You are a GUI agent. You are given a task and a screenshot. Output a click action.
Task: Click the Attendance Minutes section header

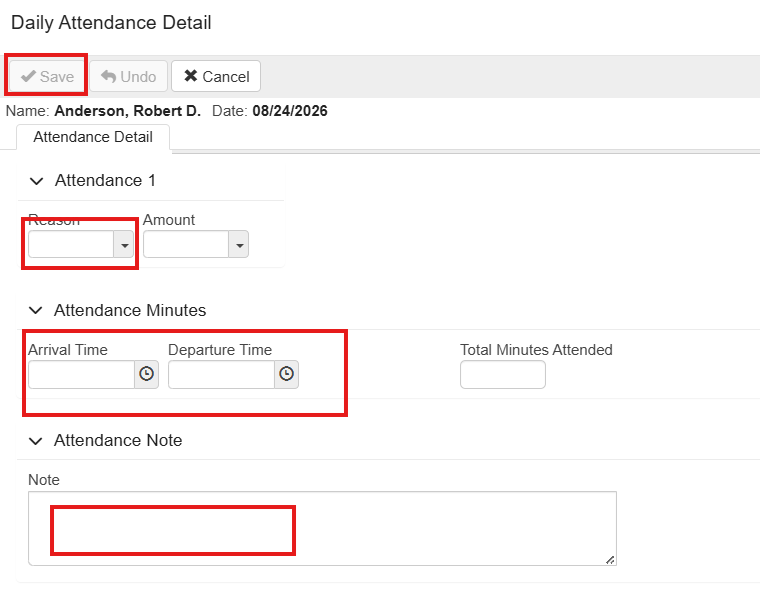point(130,310)
